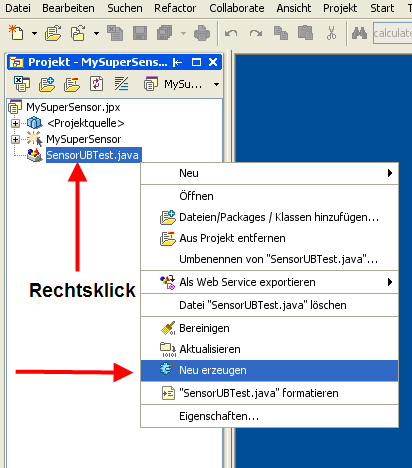Choose Datei "SensorUBTest.java" löschen
412x468 pixels.
269,305
